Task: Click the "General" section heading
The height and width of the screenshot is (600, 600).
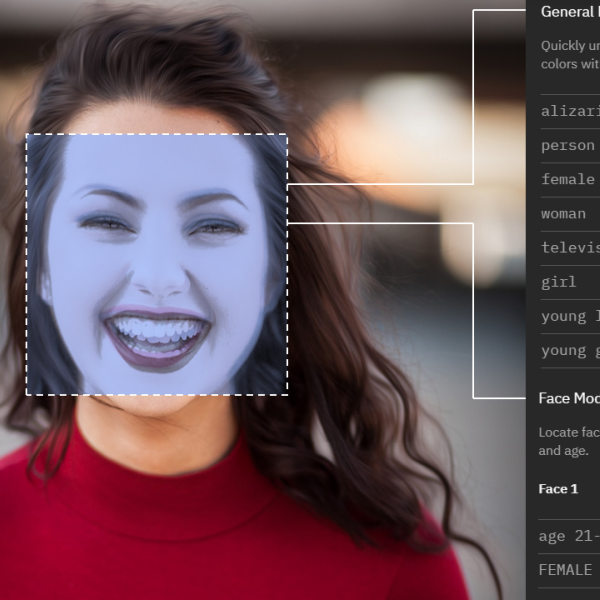Action: coord(570,12)
